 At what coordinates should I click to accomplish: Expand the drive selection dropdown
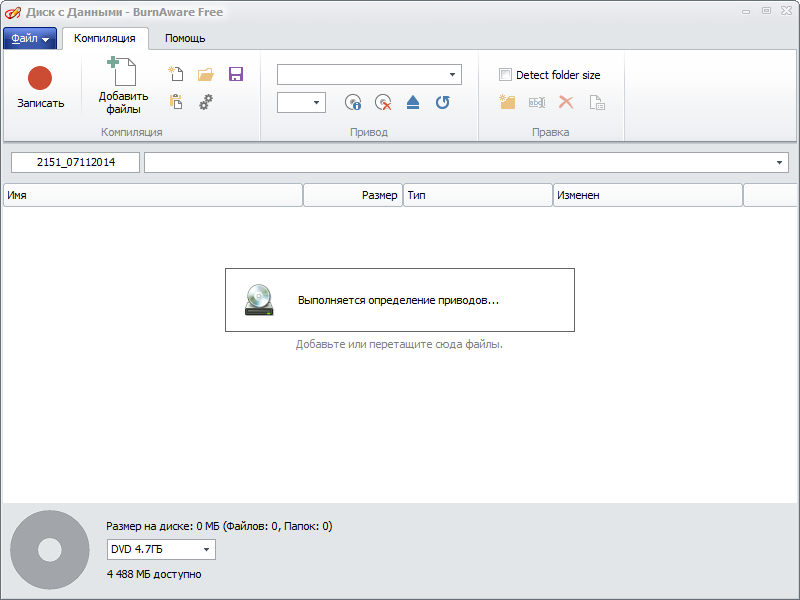(x=452, y=75)
